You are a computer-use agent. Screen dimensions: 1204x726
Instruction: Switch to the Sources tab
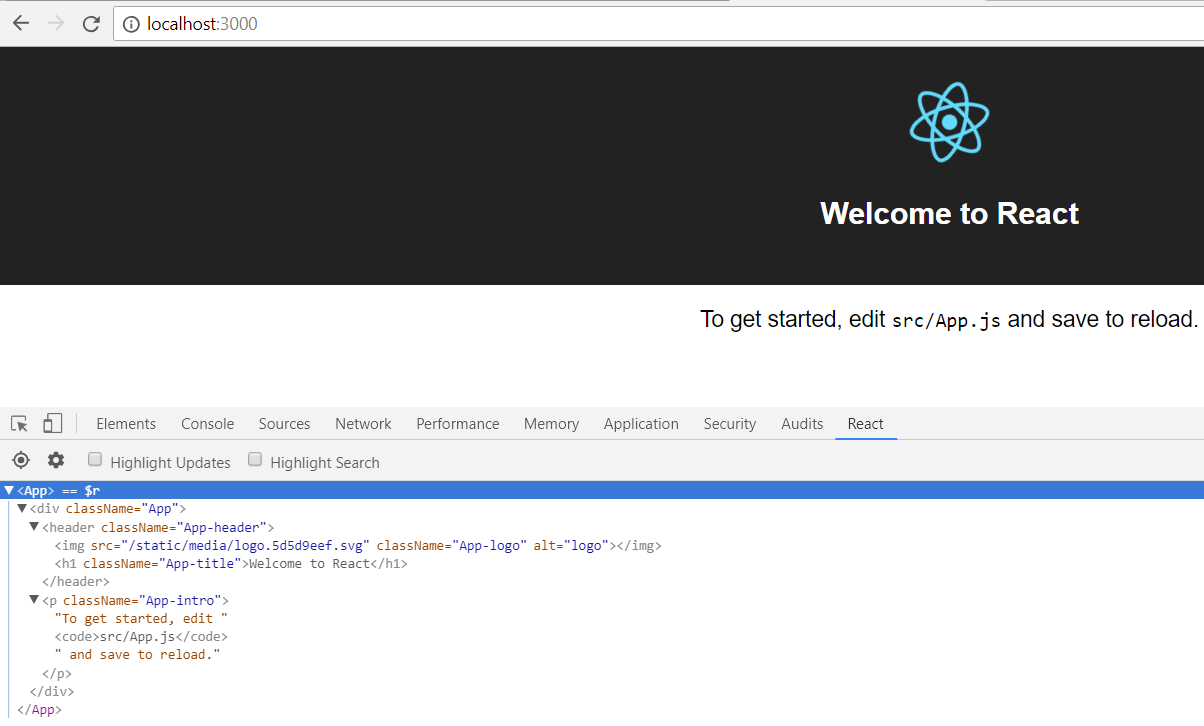pyautogui.click(x=284, y=424)
